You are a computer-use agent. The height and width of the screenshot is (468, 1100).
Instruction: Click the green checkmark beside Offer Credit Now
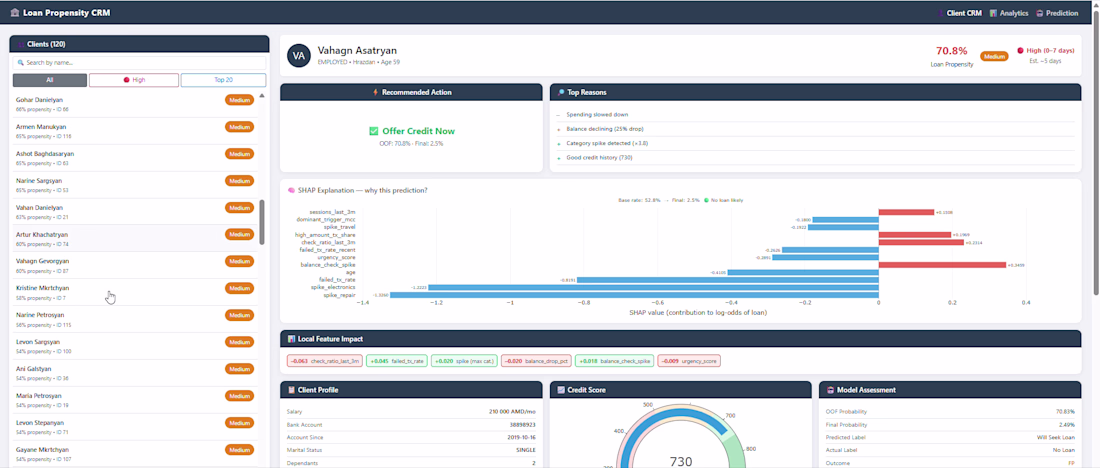pyautogui.click(x=374, y=131)
